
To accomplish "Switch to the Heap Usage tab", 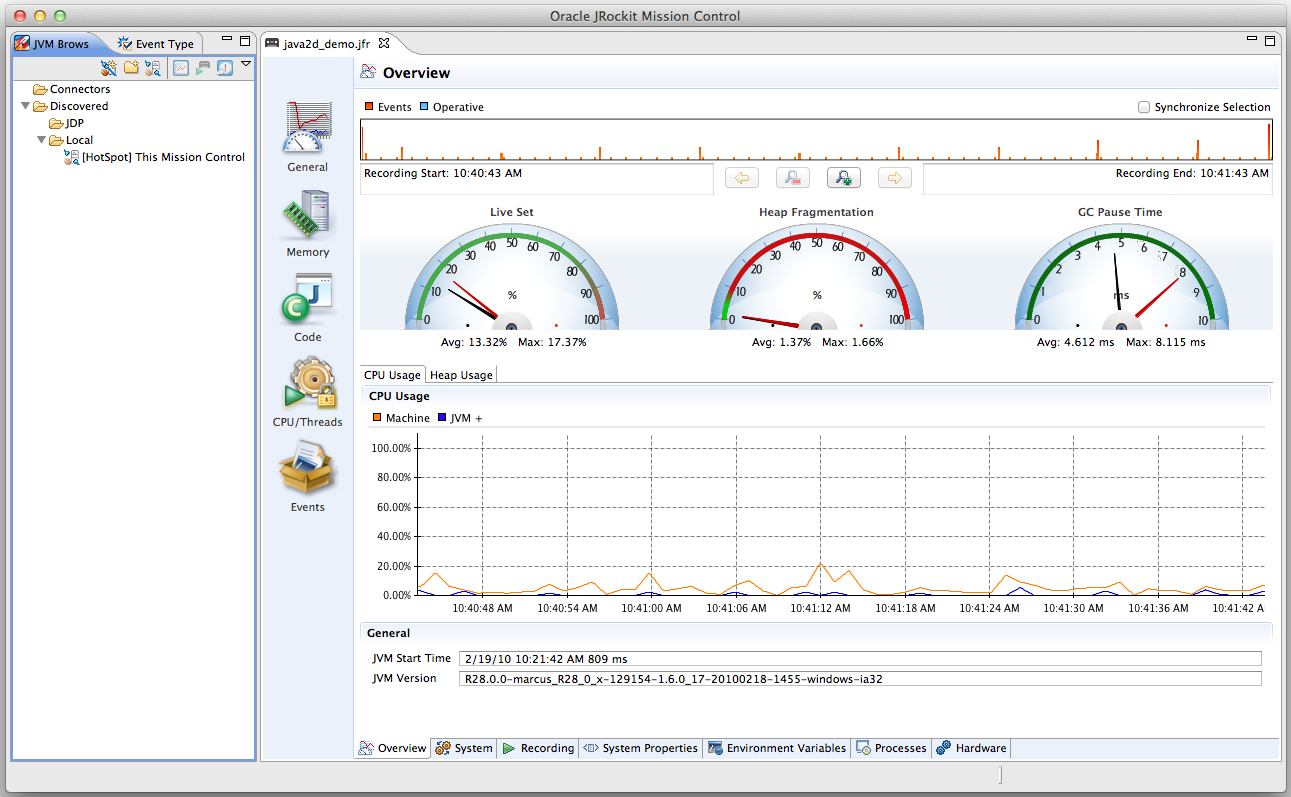I will coord(461,375).
